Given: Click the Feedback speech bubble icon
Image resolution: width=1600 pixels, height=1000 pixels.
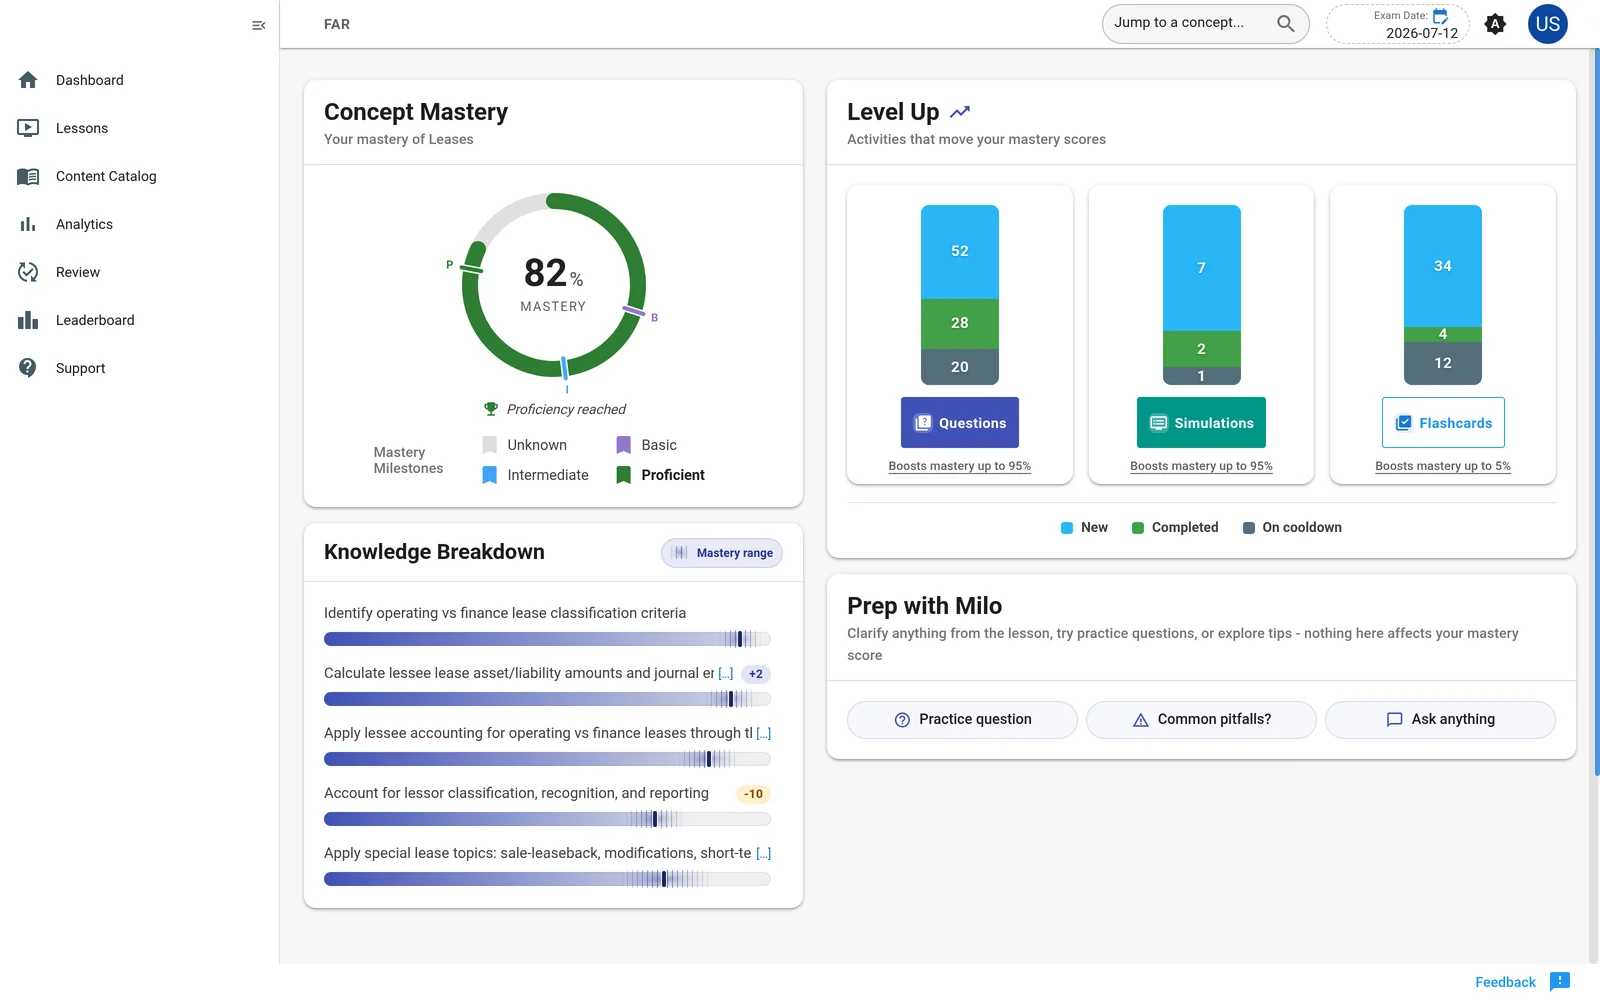Looking at the screenshot, I should [x=1560, y=982].
